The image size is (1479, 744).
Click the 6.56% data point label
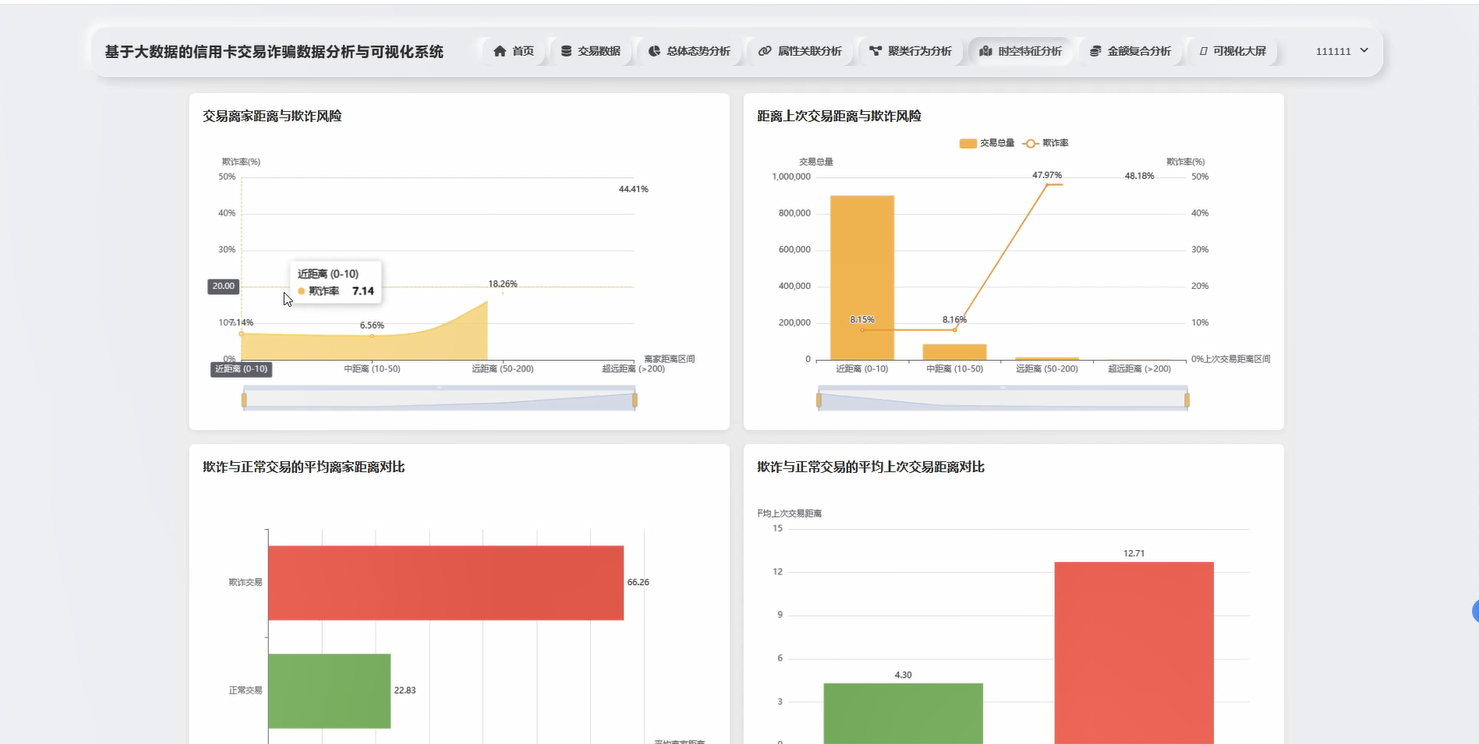[372, 325]
